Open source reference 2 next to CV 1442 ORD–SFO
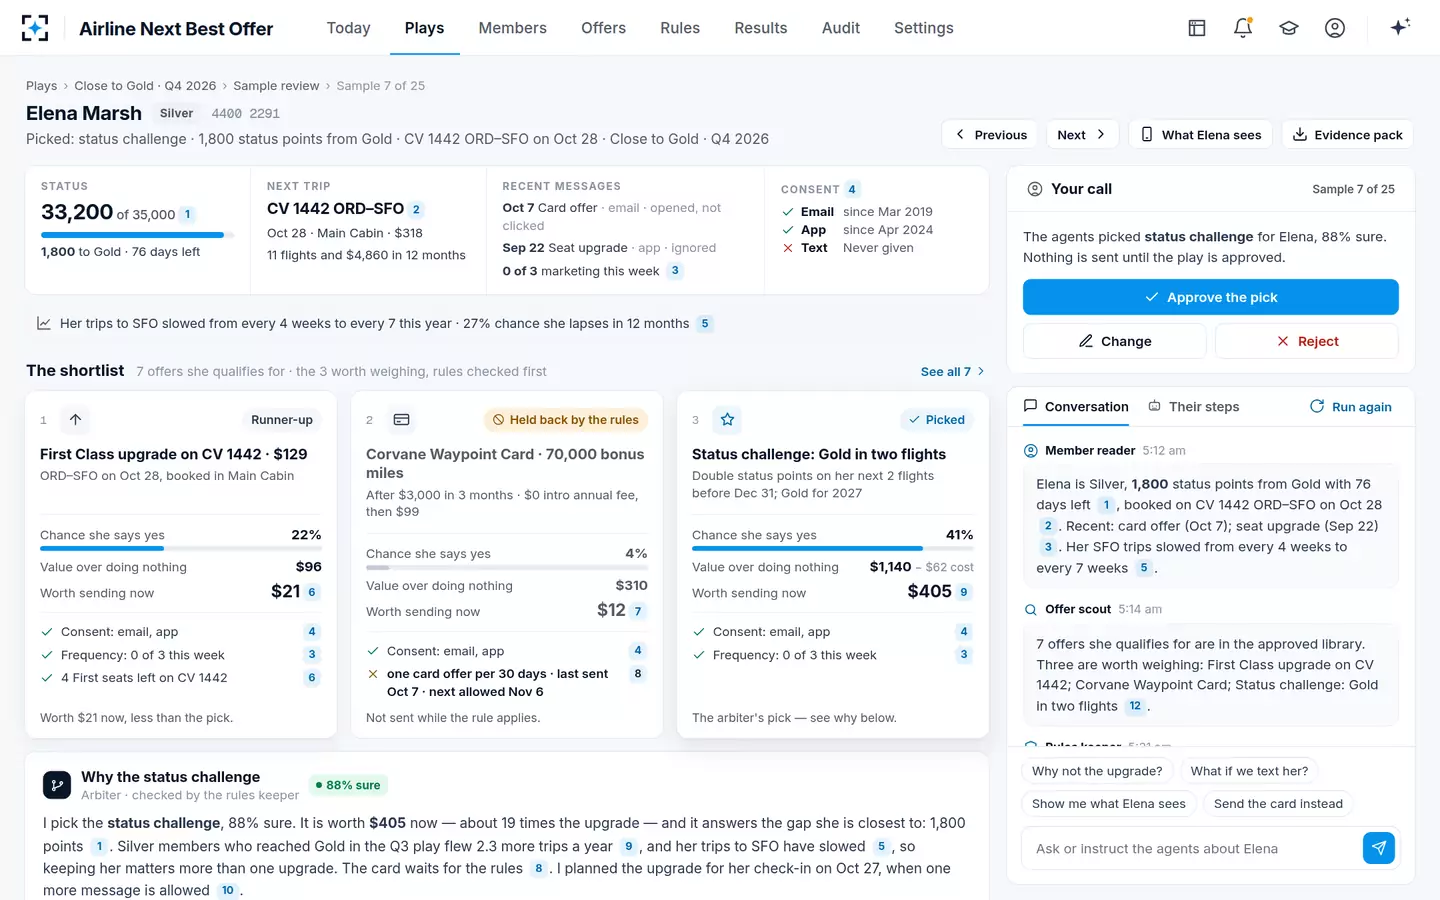Image resolution: width=1440 pixels, height=900 pixels. (x=416, y=209)
